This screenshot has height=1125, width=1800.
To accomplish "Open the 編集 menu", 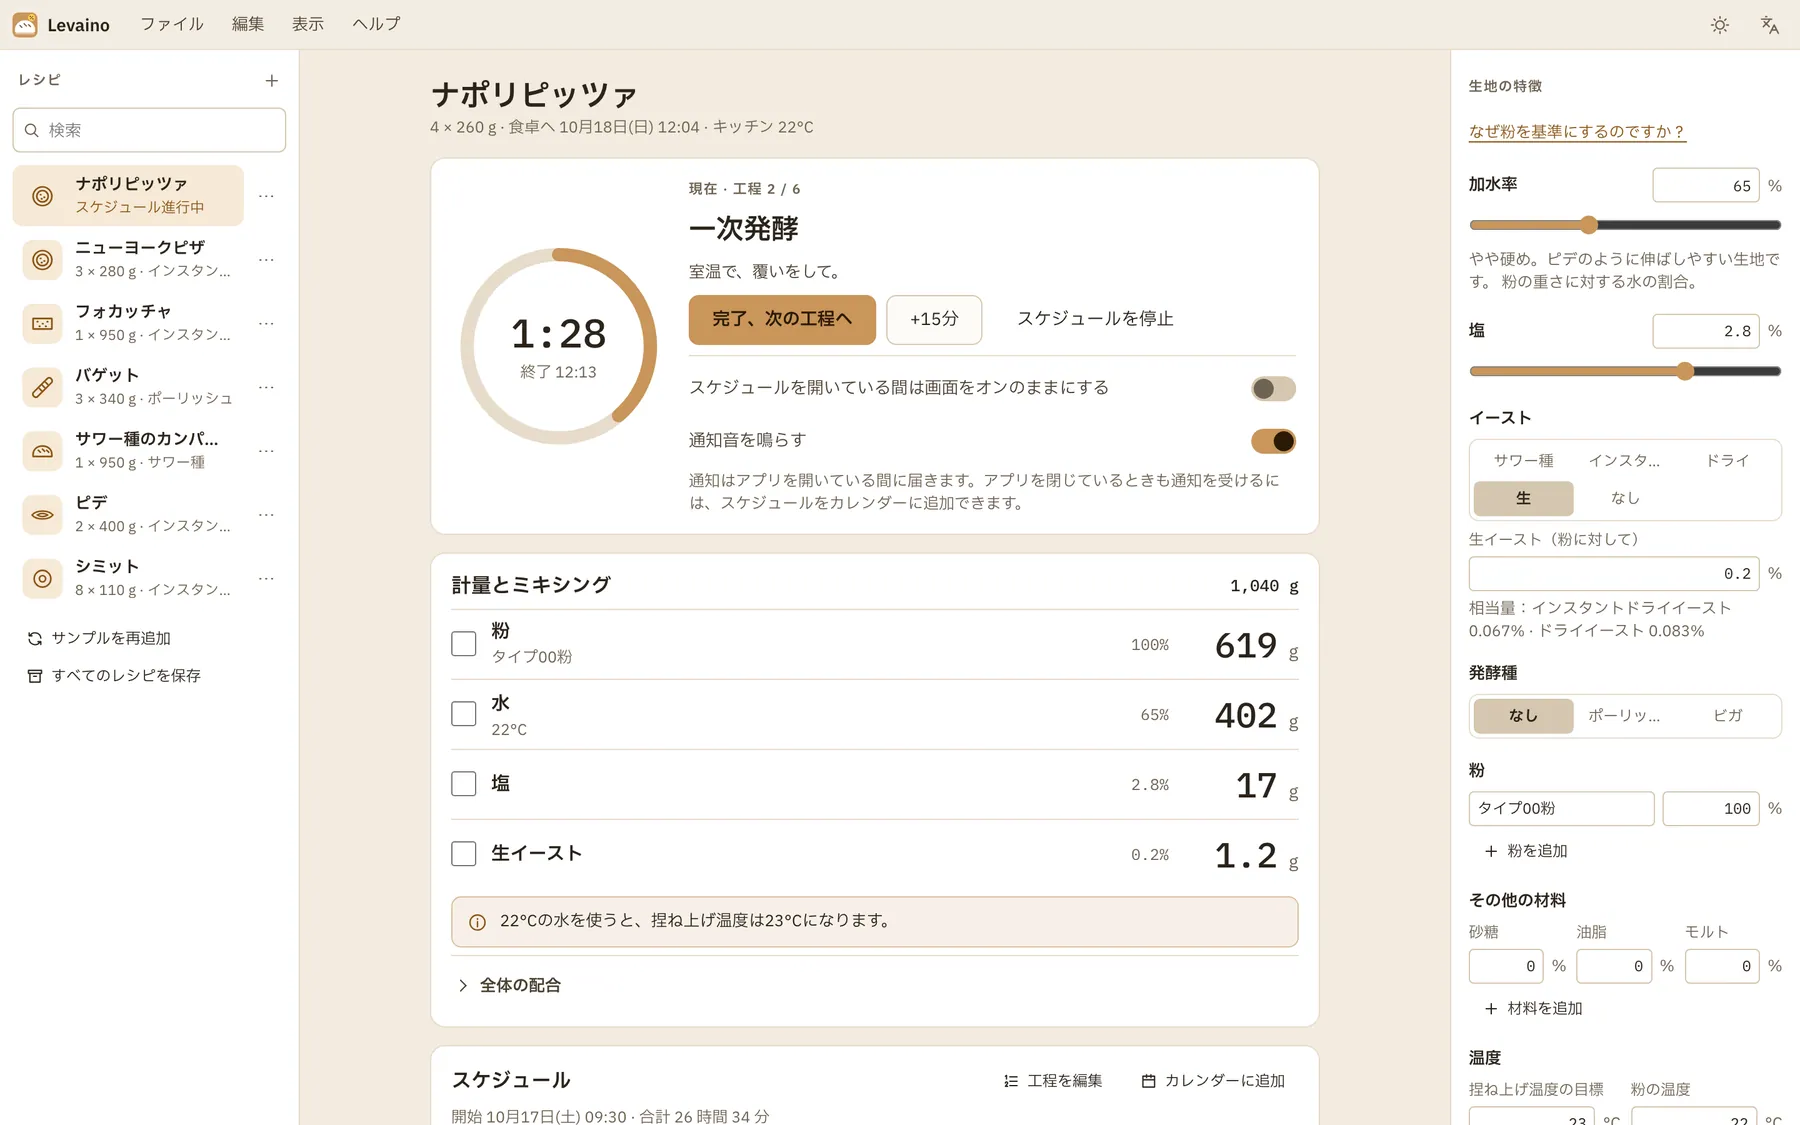I will pyautogui.click(x=248, y=24).
